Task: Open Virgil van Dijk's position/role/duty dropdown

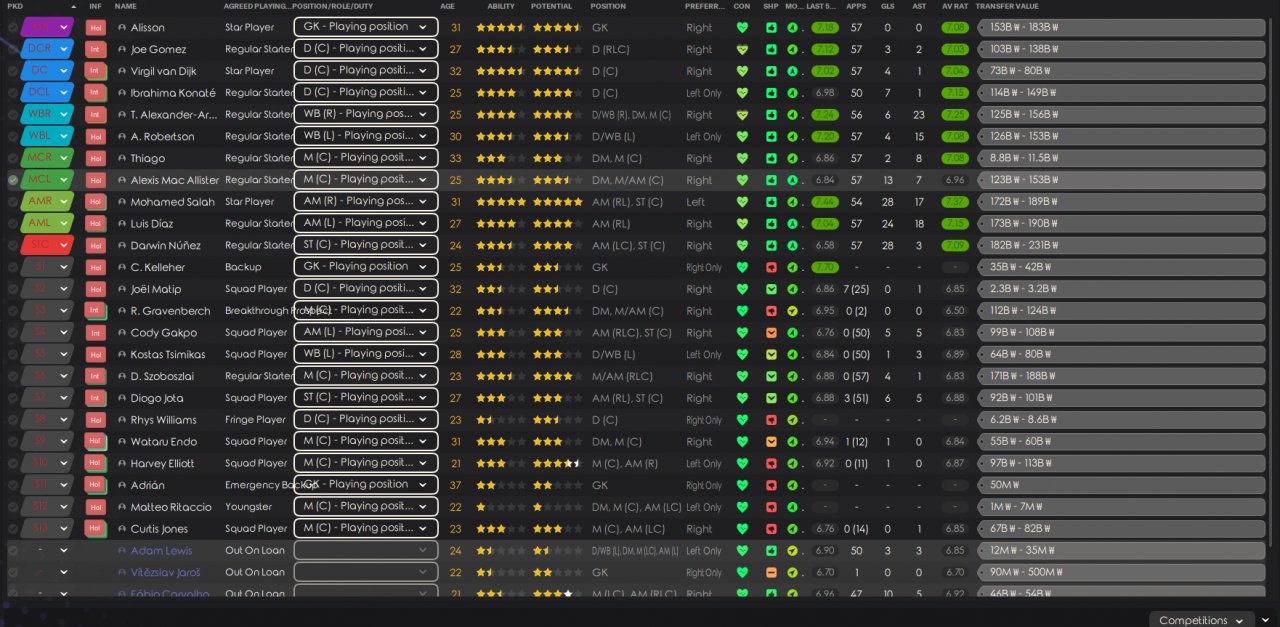Action: 366,71
